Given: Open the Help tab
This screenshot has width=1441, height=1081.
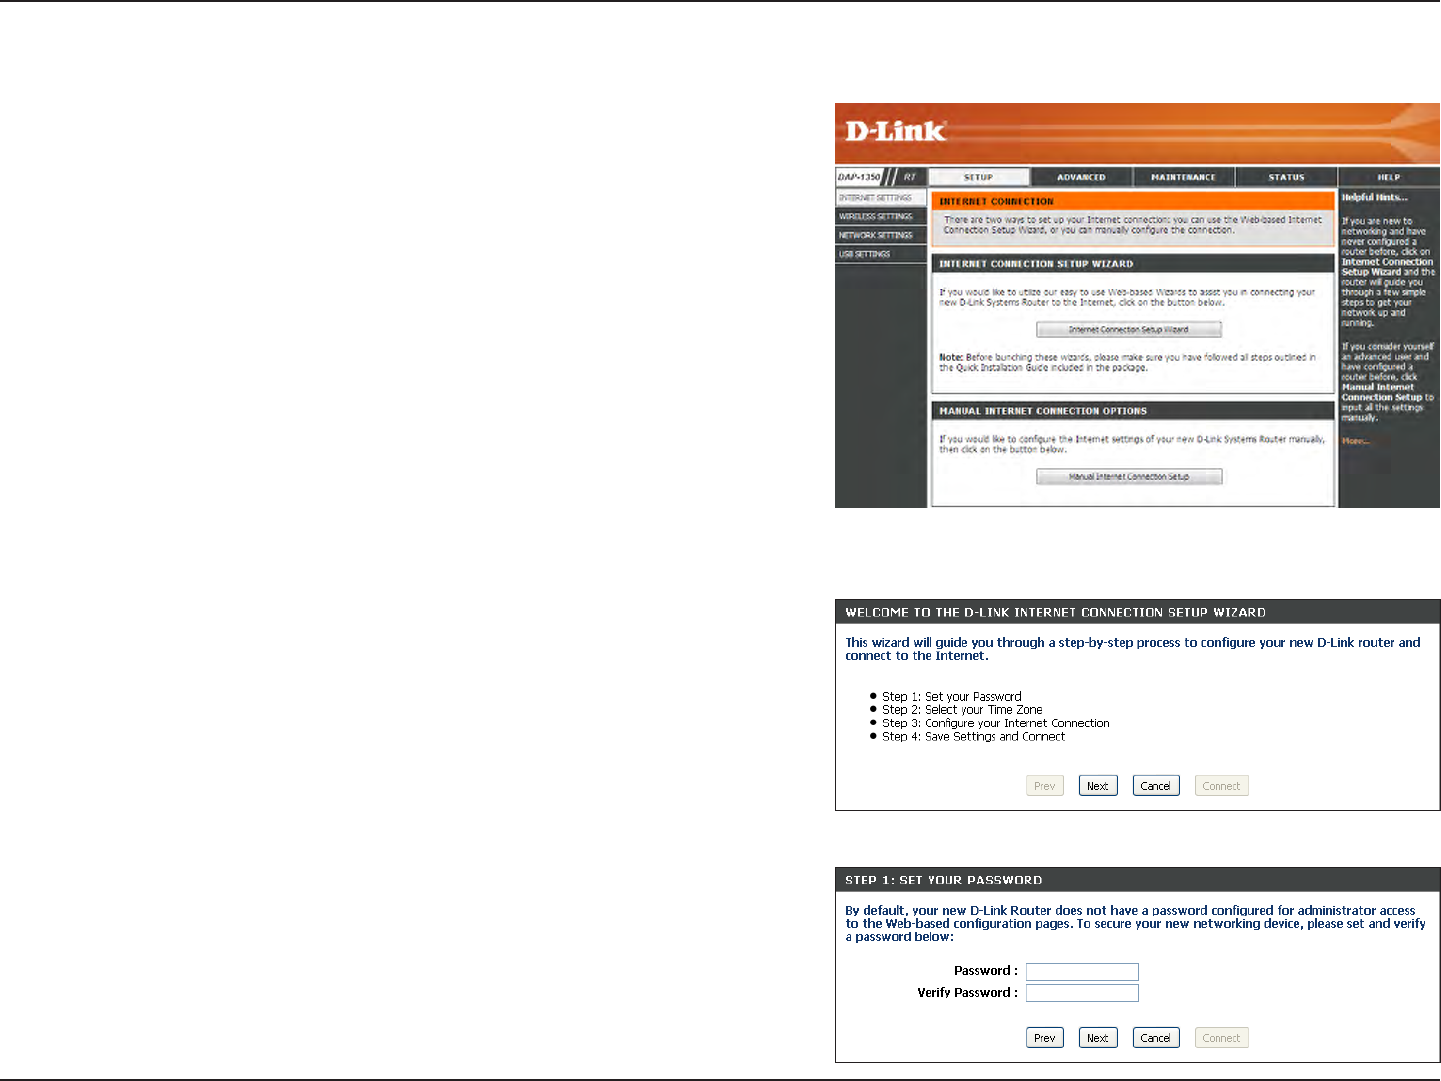Looking at the screenshot, I should click(1389, 177).
